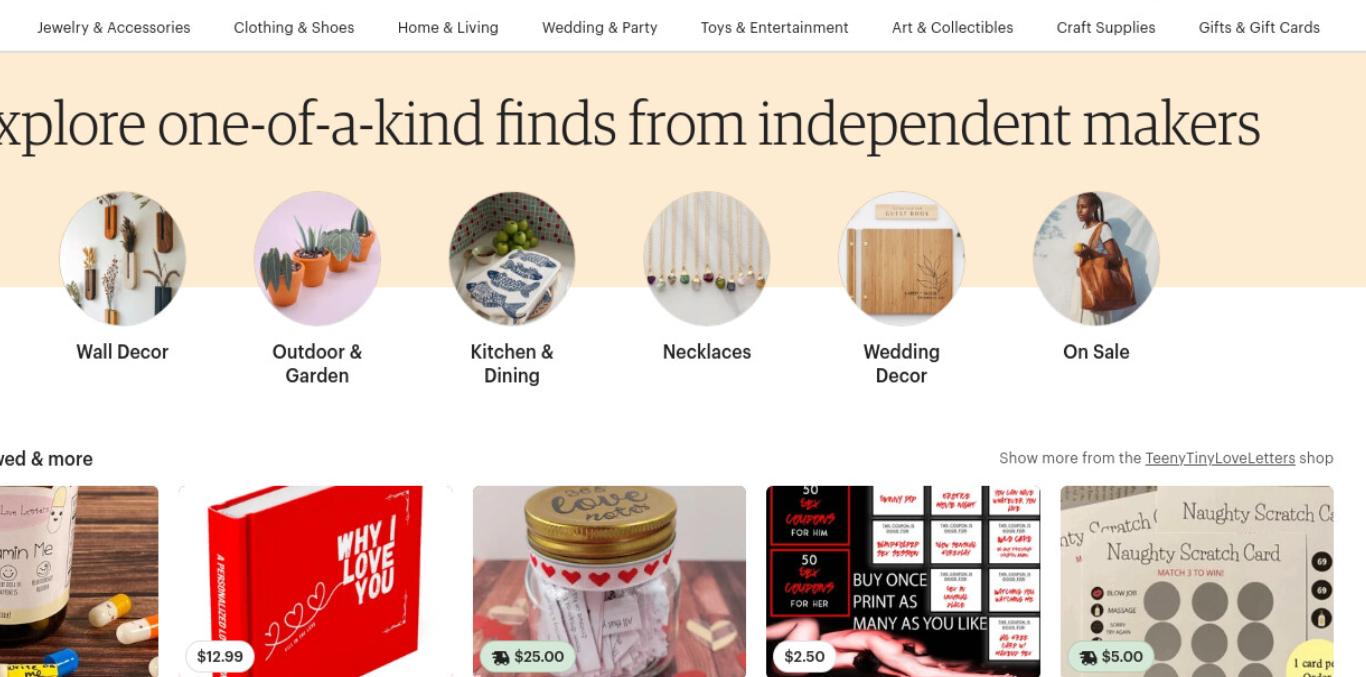Viewport: 1366px width, 677px height.
Task: View the Why I Love You book listing
Action: pos(315,581)
